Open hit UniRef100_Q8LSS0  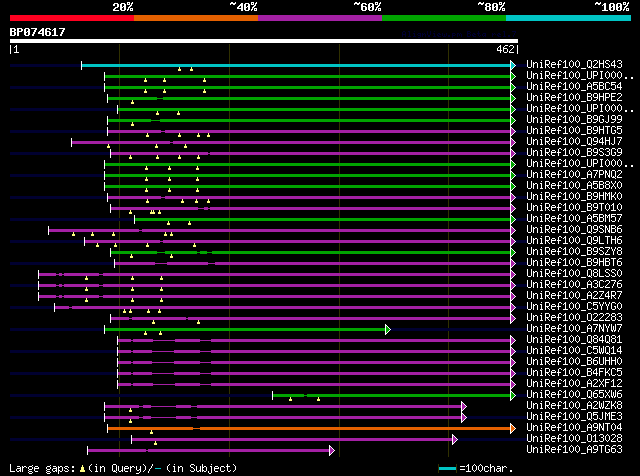pos(574,274)
